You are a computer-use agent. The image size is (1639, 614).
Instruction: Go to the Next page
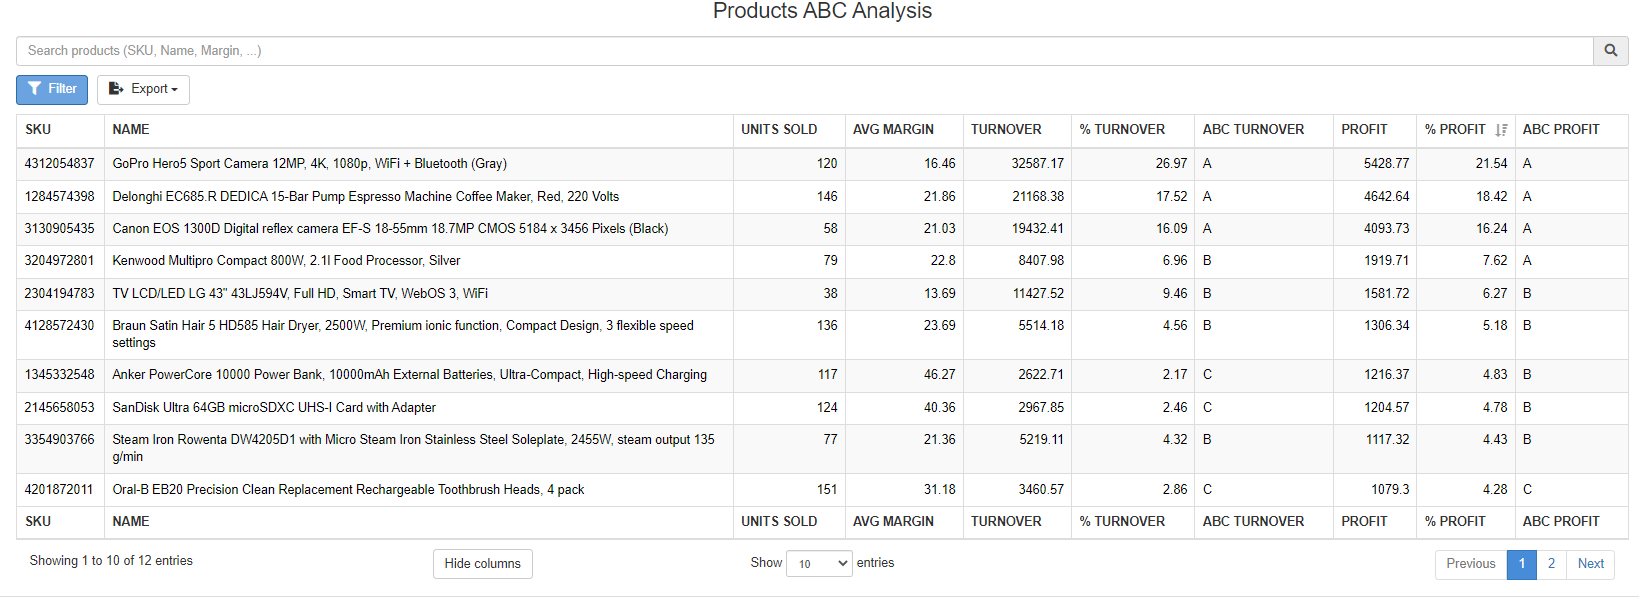tap(1590, 564)
